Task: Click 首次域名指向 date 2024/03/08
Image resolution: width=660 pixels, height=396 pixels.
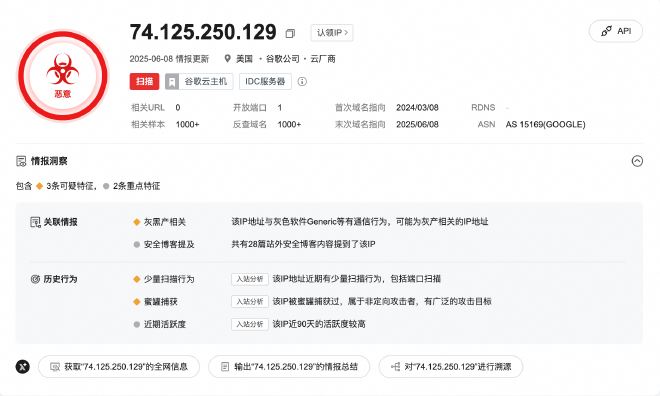Action: pos(417,108)
